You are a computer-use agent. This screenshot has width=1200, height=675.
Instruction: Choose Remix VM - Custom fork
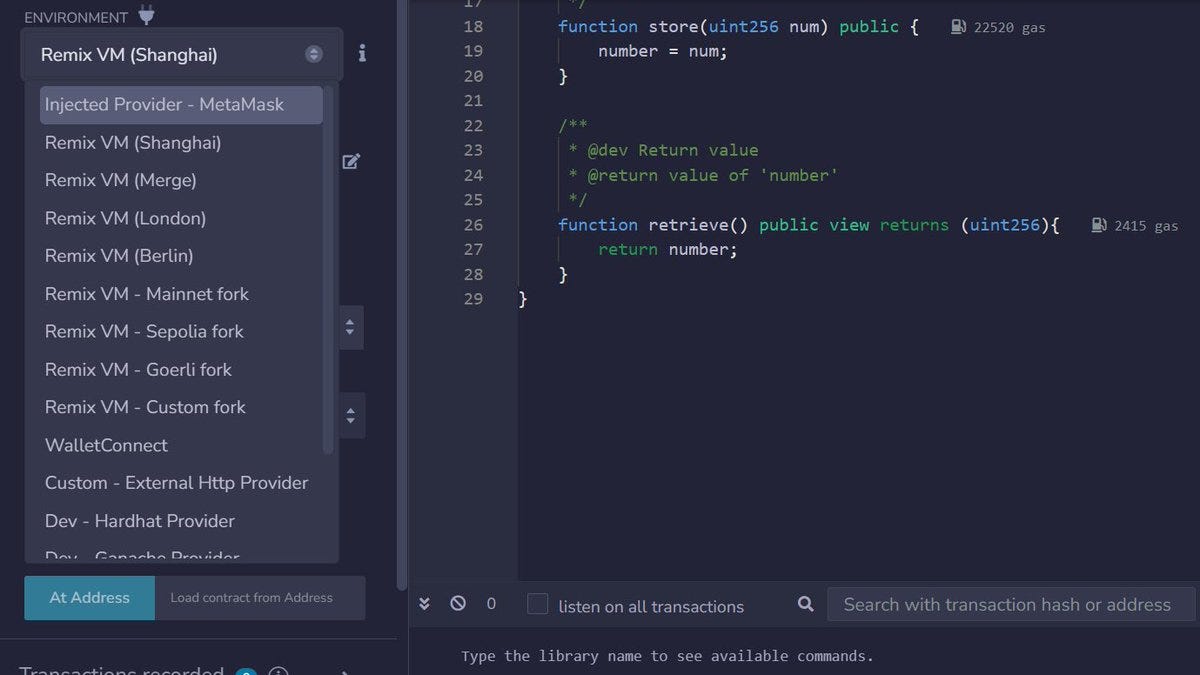[x=181, y=407]
